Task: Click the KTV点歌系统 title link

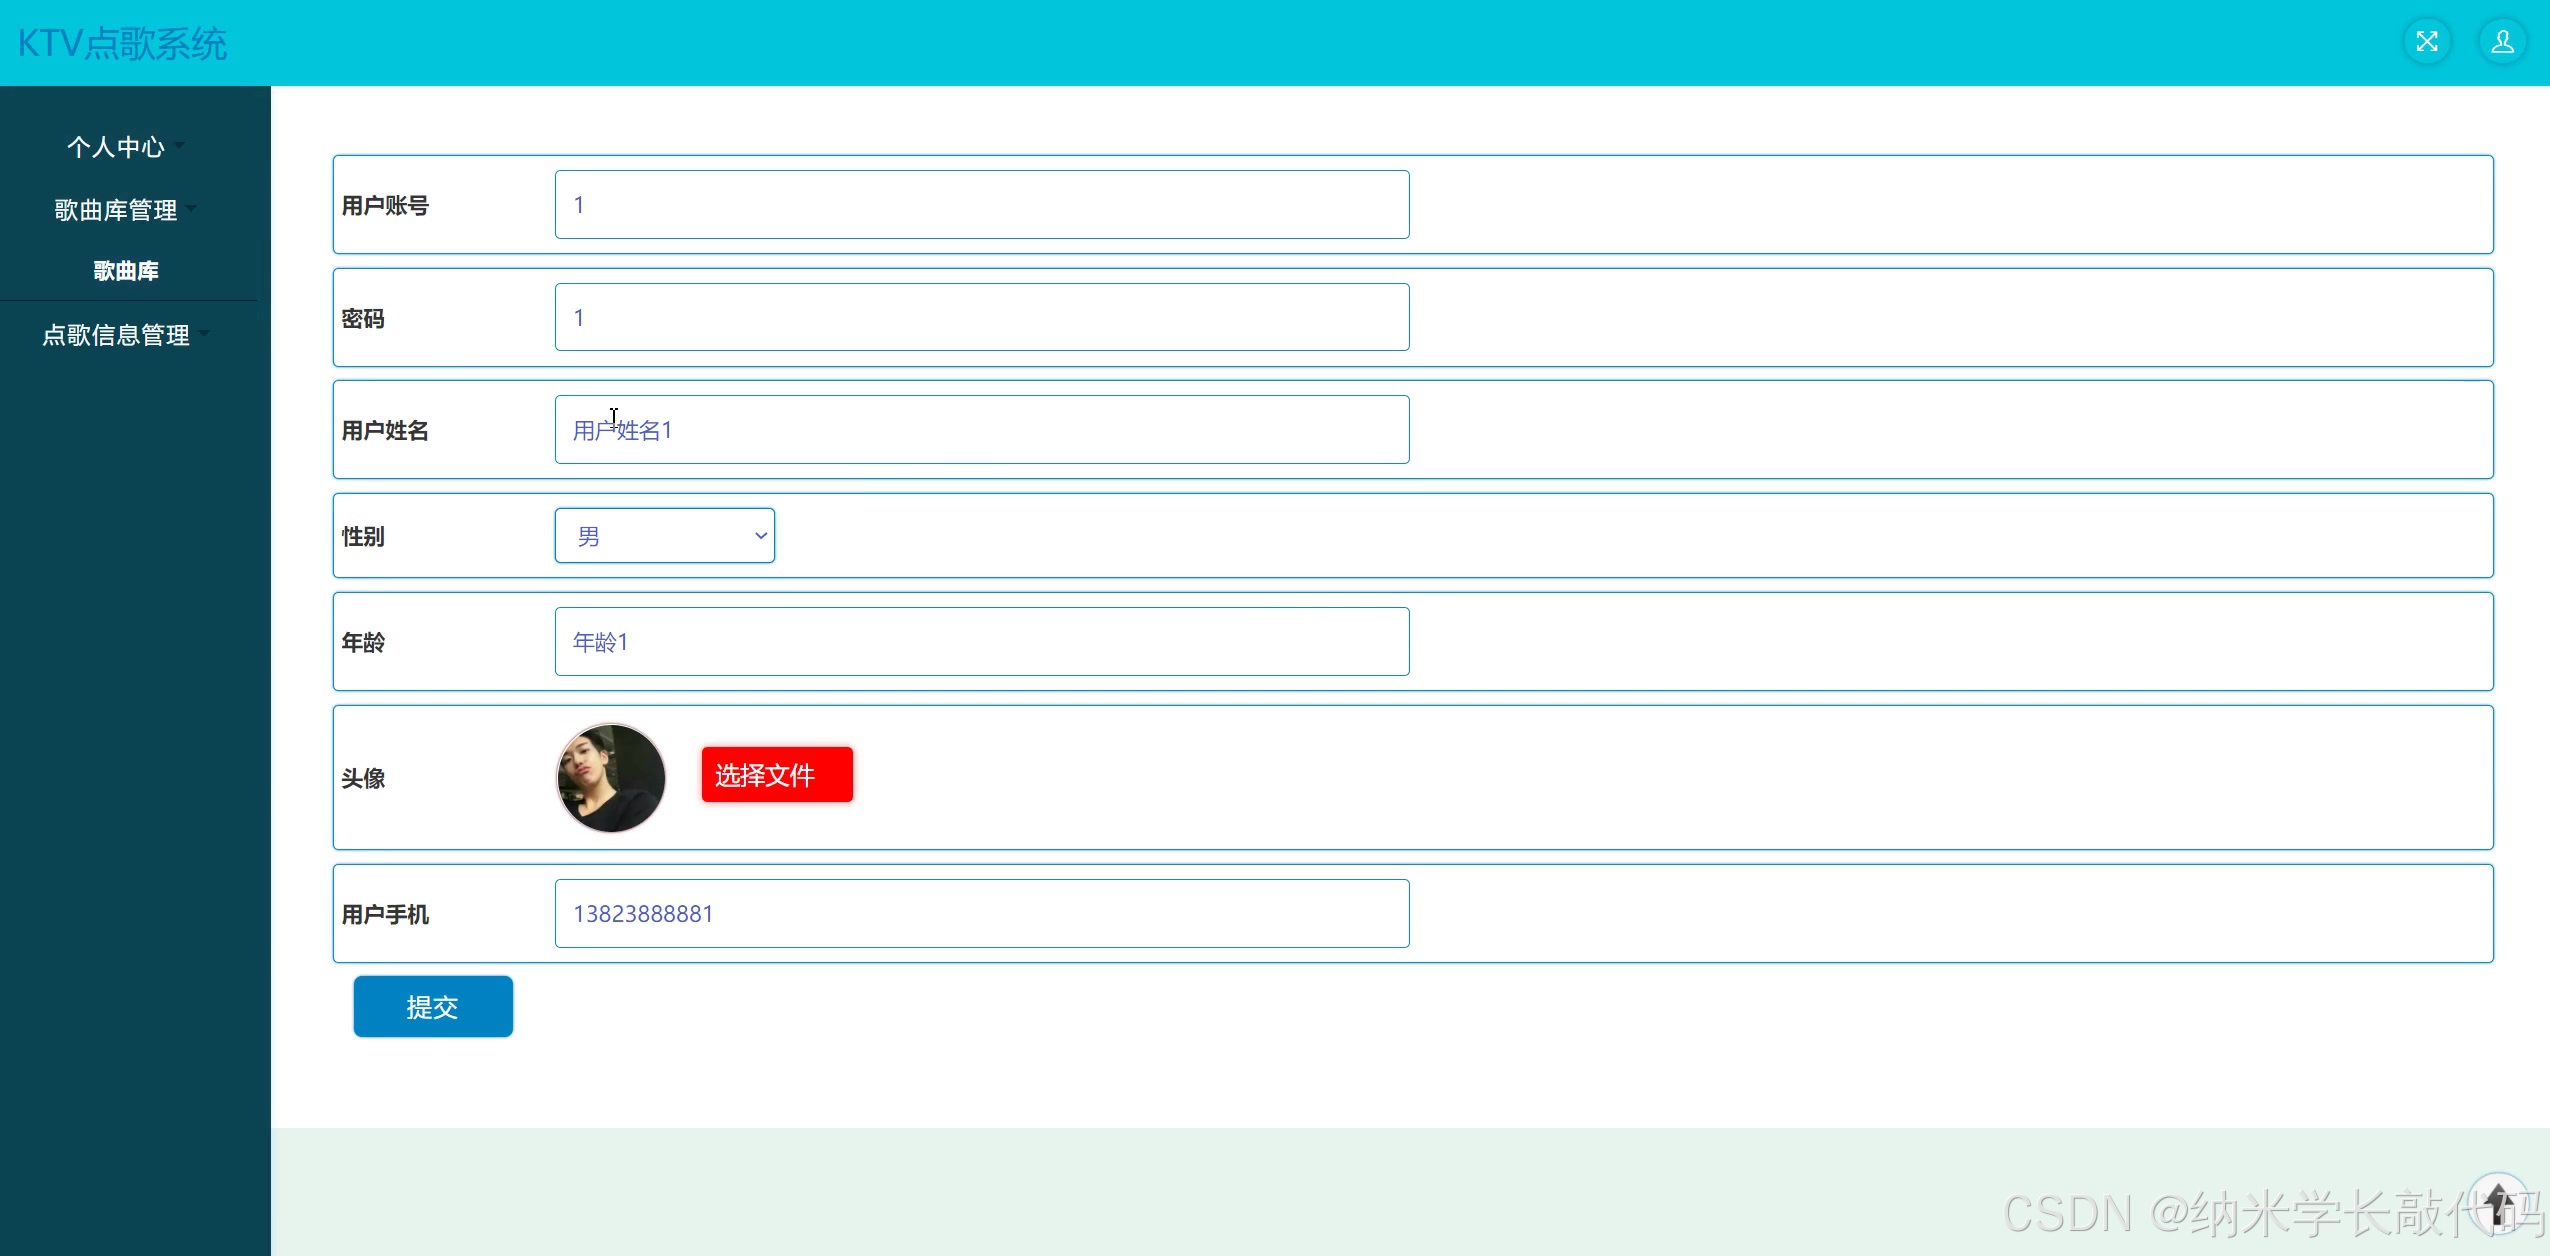Action: [x=123, y=44]
